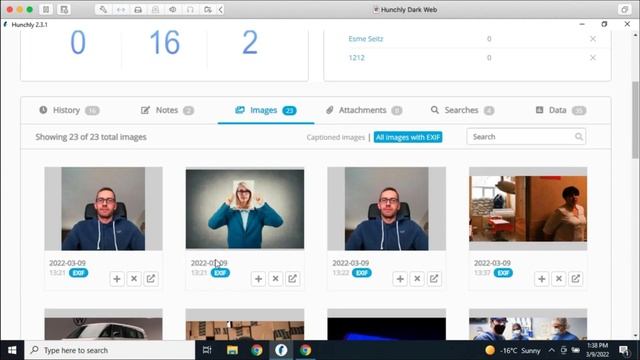Select the Images tab

tap(266, 110)
